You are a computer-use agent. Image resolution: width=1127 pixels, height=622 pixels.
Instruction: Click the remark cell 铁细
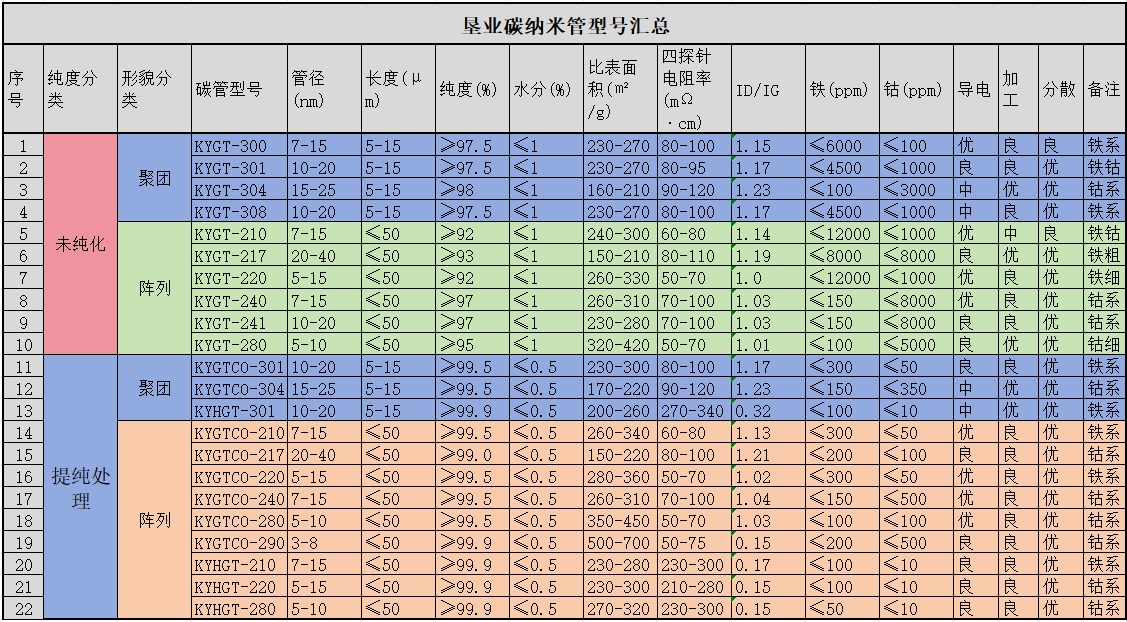tap(1105, 278)
